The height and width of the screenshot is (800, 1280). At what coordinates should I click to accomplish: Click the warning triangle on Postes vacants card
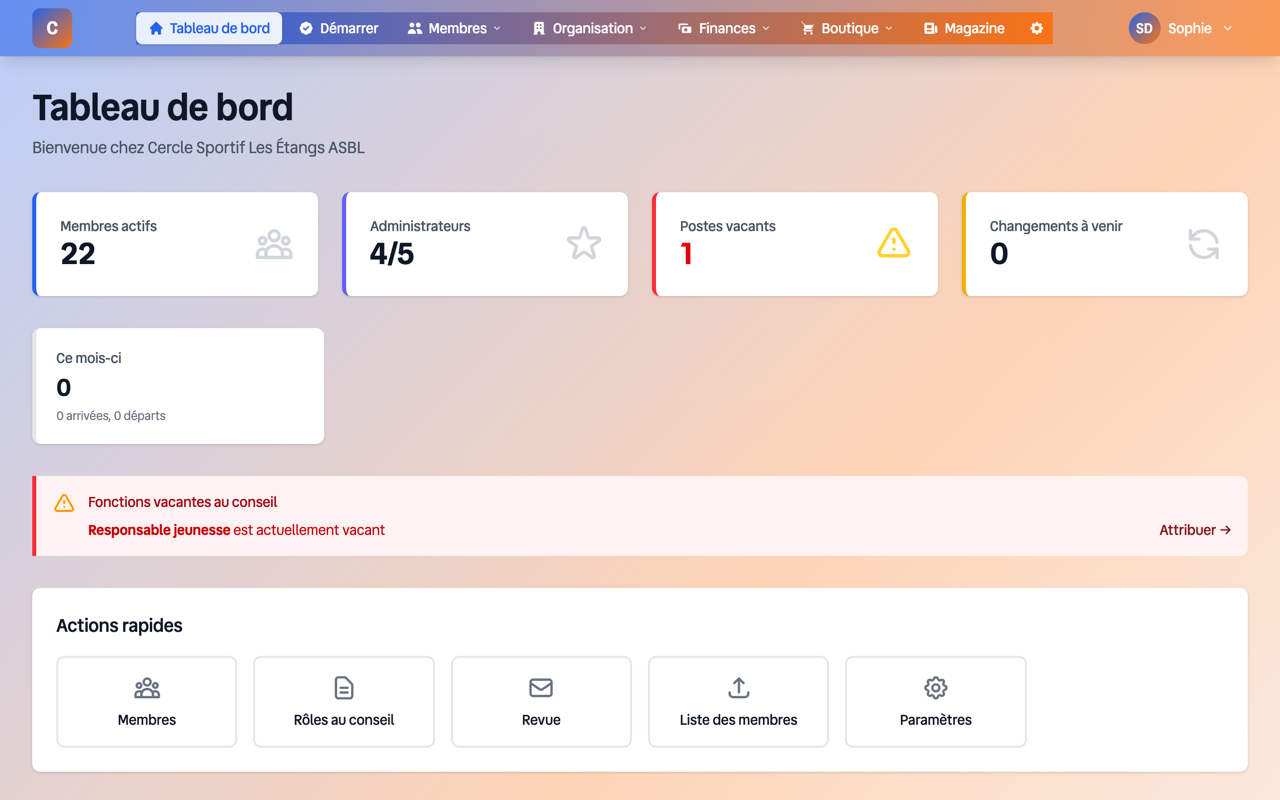point(894,243)
